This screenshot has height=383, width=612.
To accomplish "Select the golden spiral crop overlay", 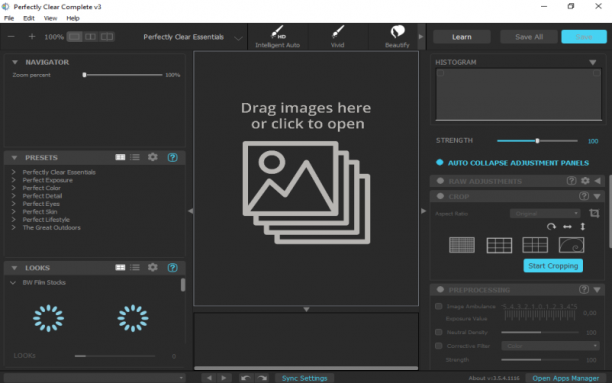I will coord(571,245).
